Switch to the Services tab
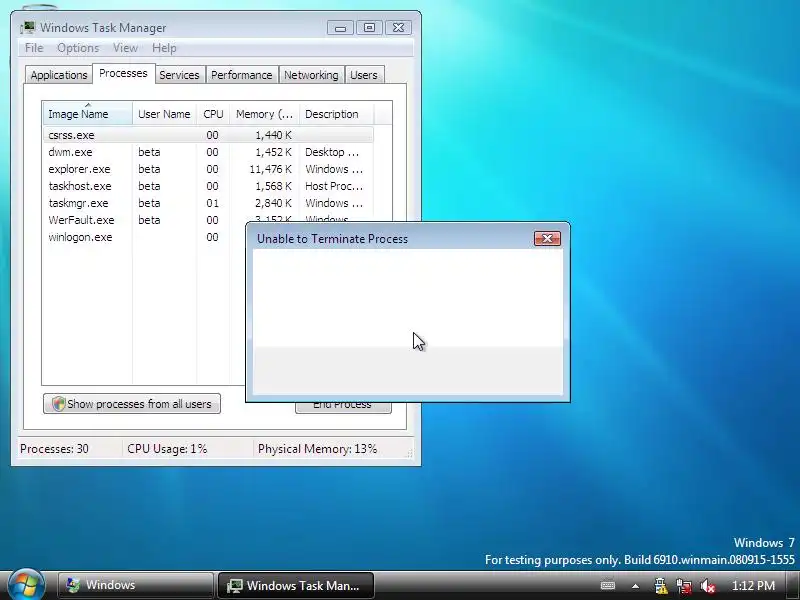Image resolution: width=800 pixels, height=600 pixels. pos(179,75)
